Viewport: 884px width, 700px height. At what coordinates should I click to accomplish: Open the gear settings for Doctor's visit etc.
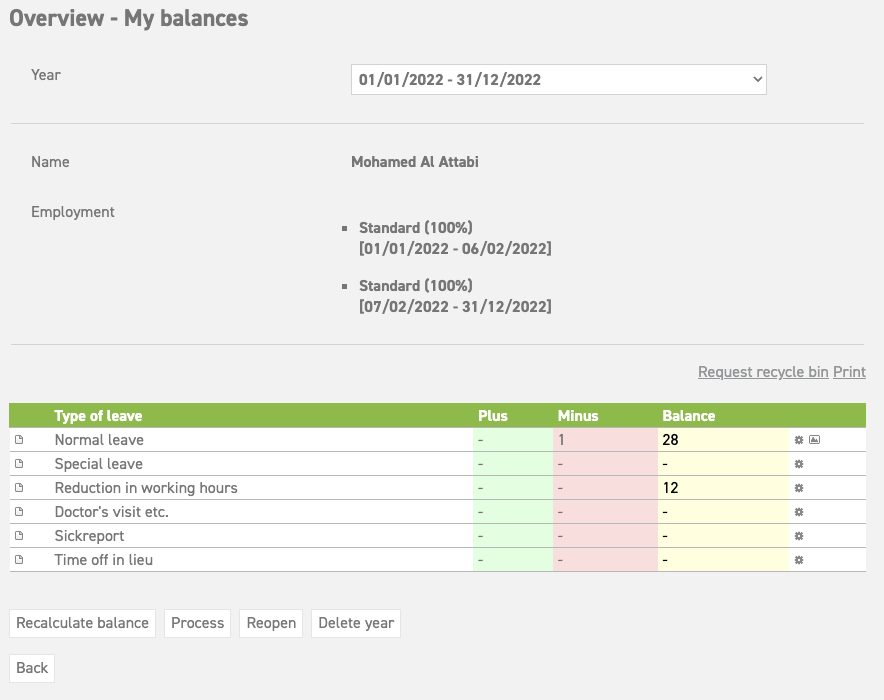tap(798, 511)
